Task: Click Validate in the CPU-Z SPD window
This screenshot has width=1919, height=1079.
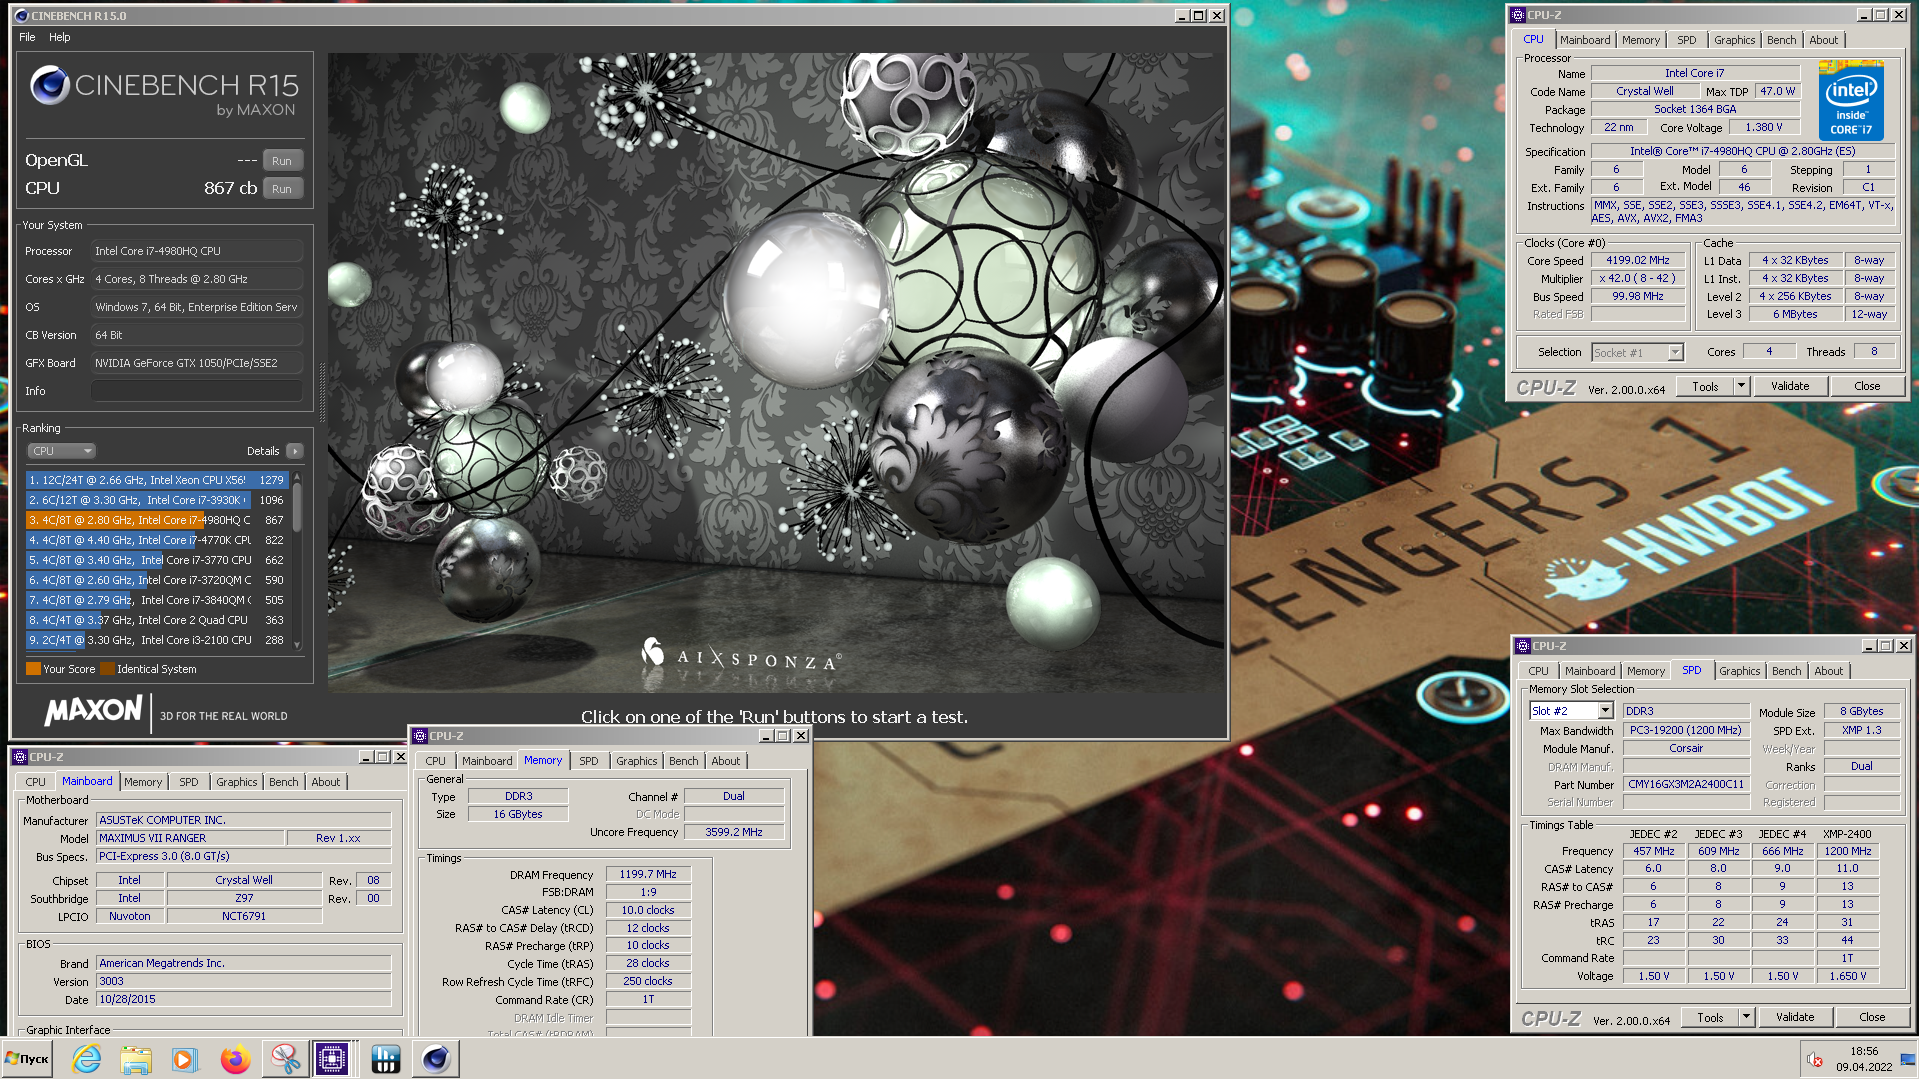Action: (1795, 1017)
